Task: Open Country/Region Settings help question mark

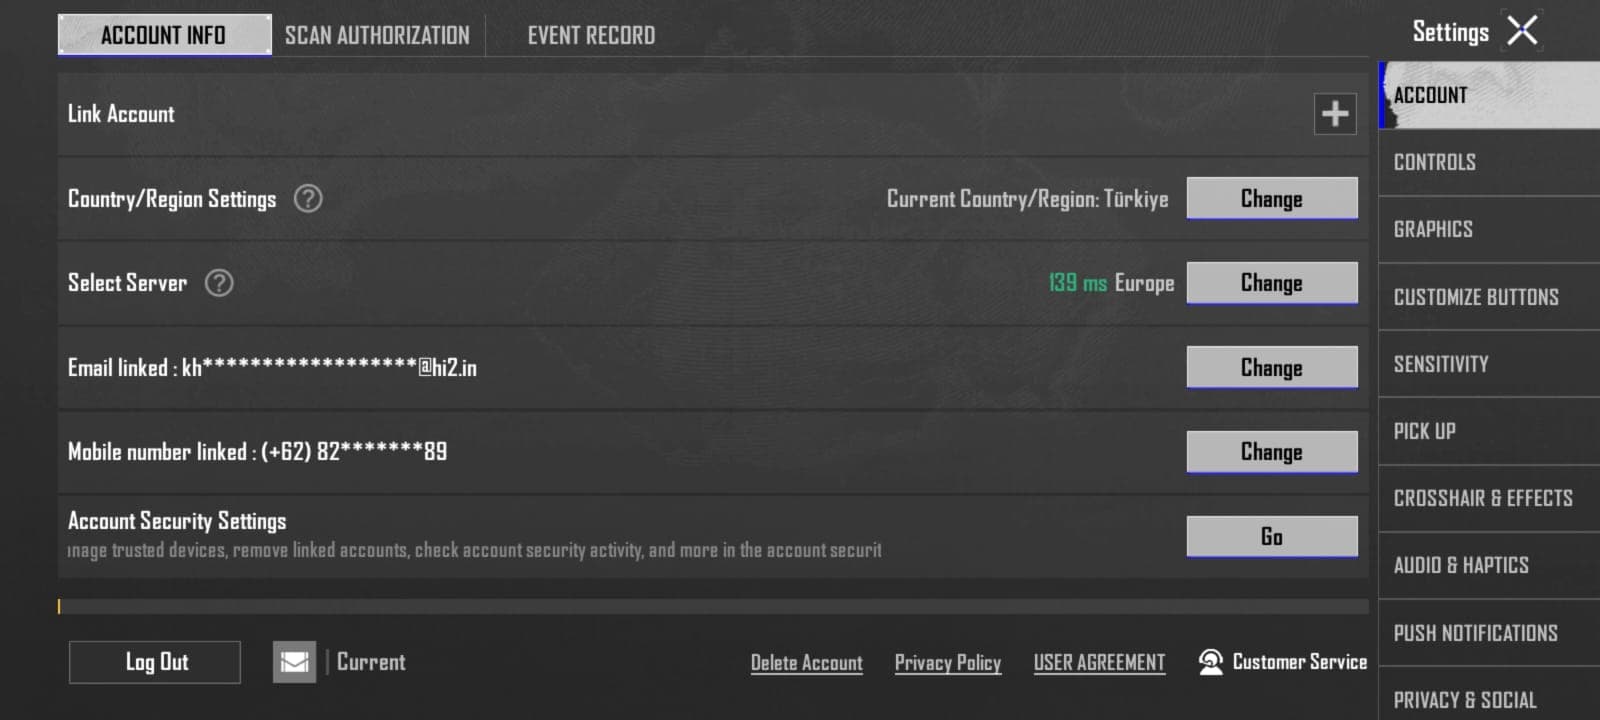Action: point(308,198)
